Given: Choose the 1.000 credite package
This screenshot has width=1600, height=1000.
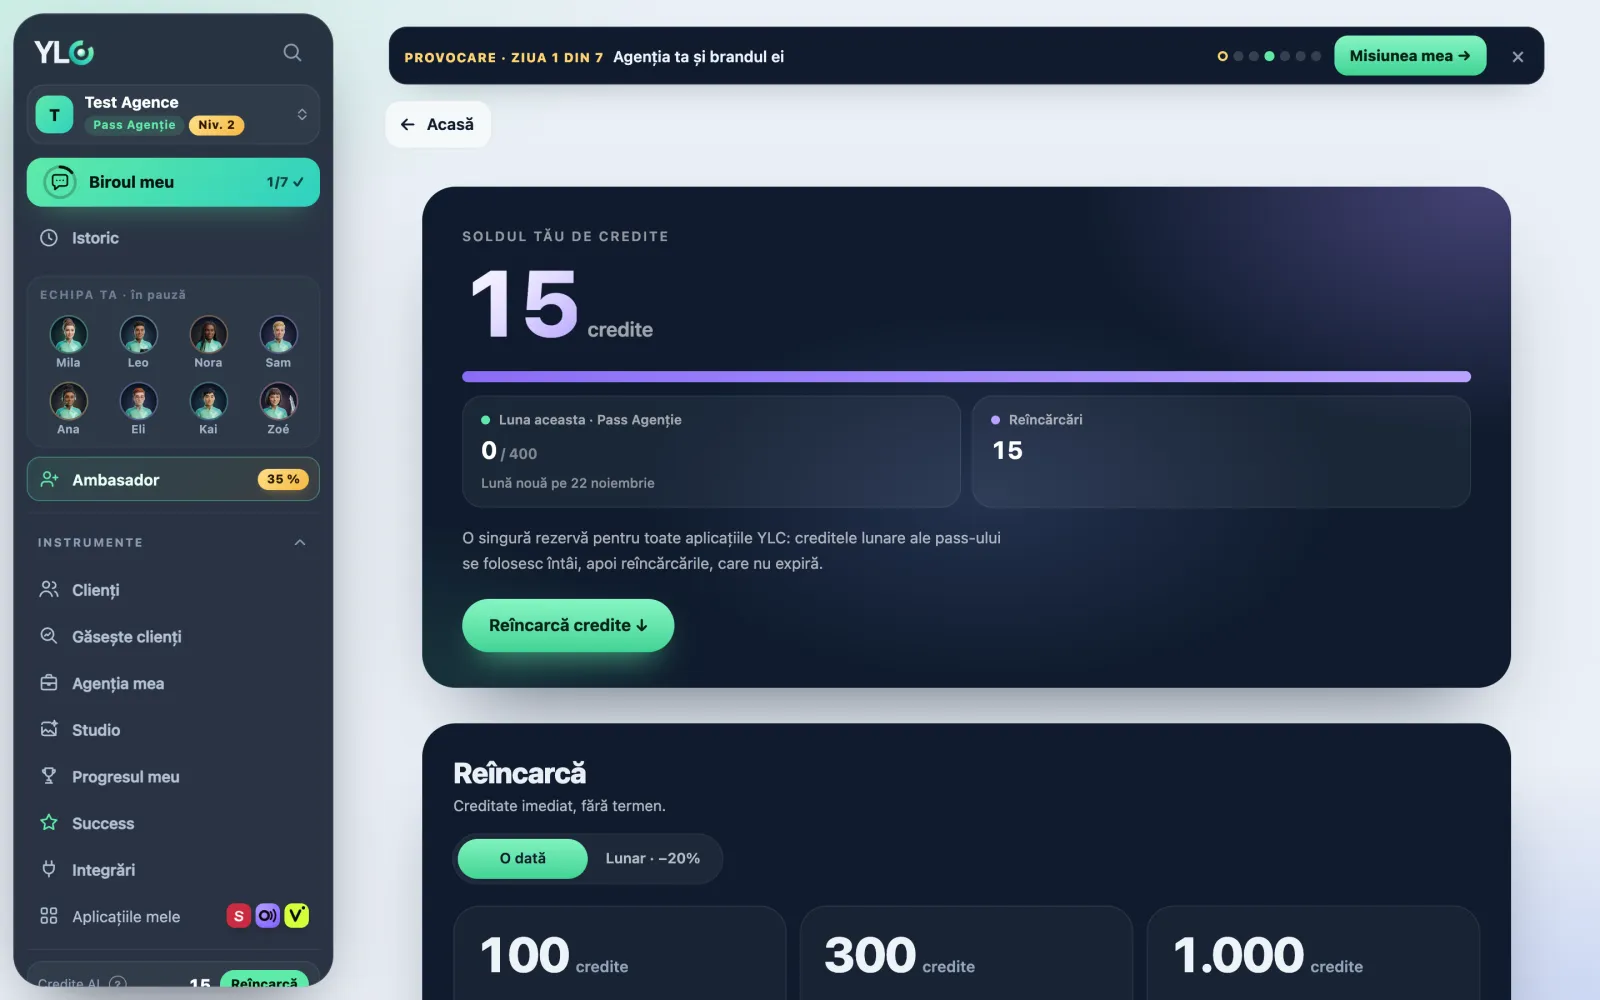Looking at the screenshot, I should coord(1313,953).
